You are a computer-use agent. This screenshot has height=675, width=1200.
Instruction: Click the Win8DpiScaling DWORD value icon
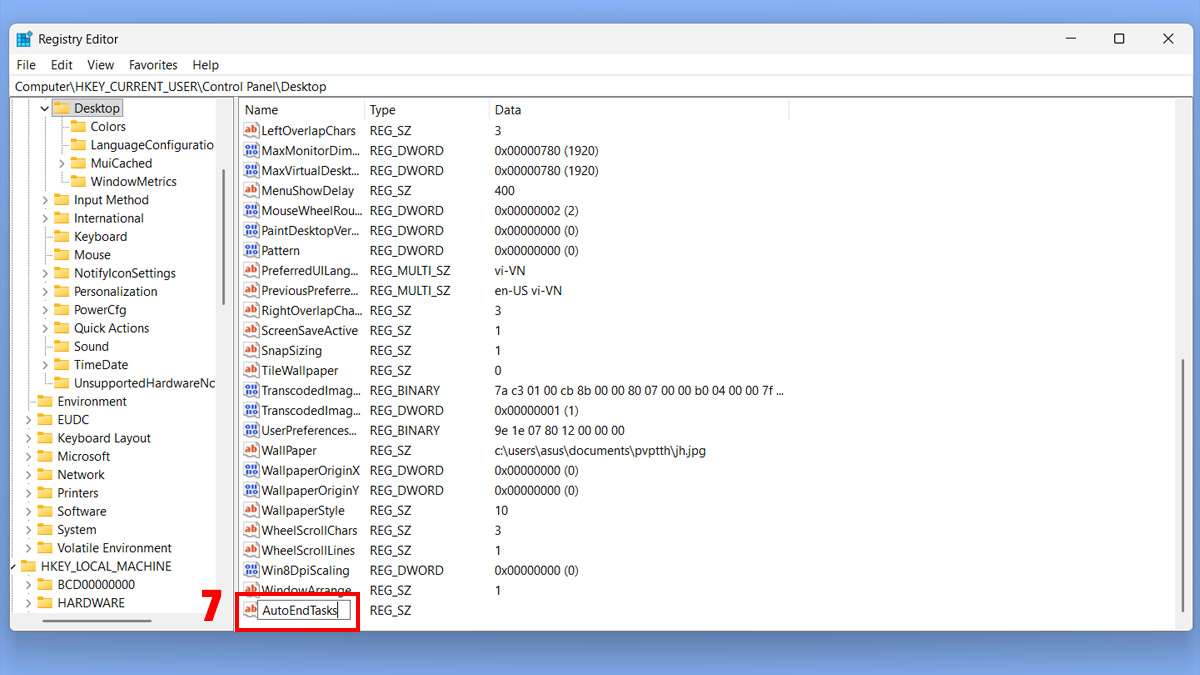point(251,571)
